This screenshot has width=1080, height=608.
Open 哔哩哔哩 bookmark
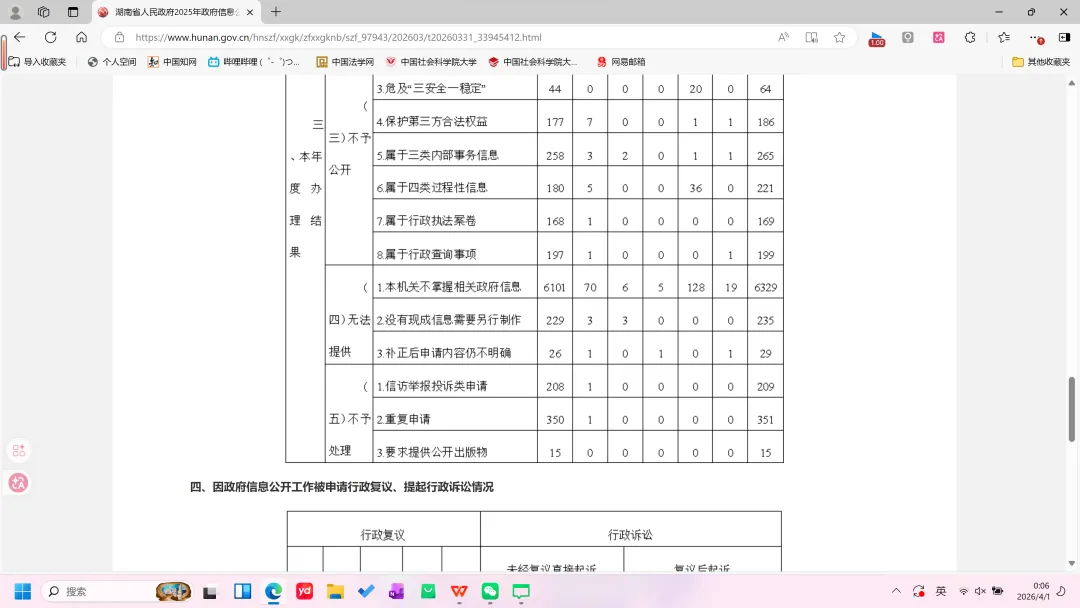tap(254, 61)
